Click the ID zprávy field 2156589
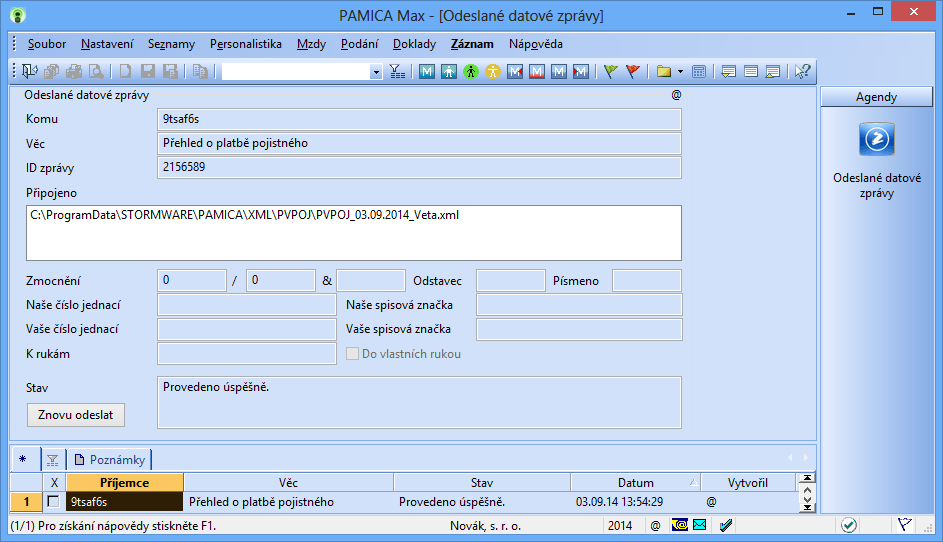943x542 pixels. 419,167
